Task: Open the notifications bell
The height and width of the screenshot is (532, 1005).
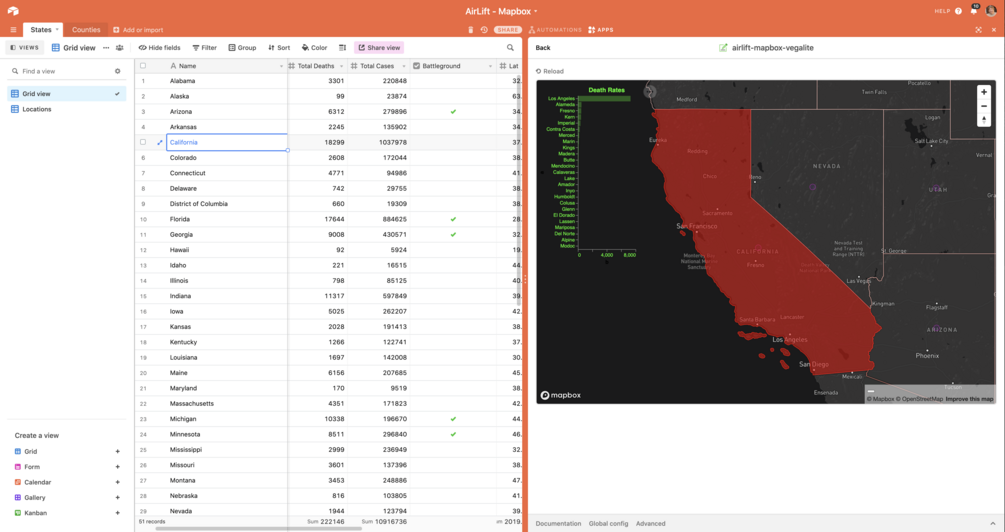Action: pos(974,10)
